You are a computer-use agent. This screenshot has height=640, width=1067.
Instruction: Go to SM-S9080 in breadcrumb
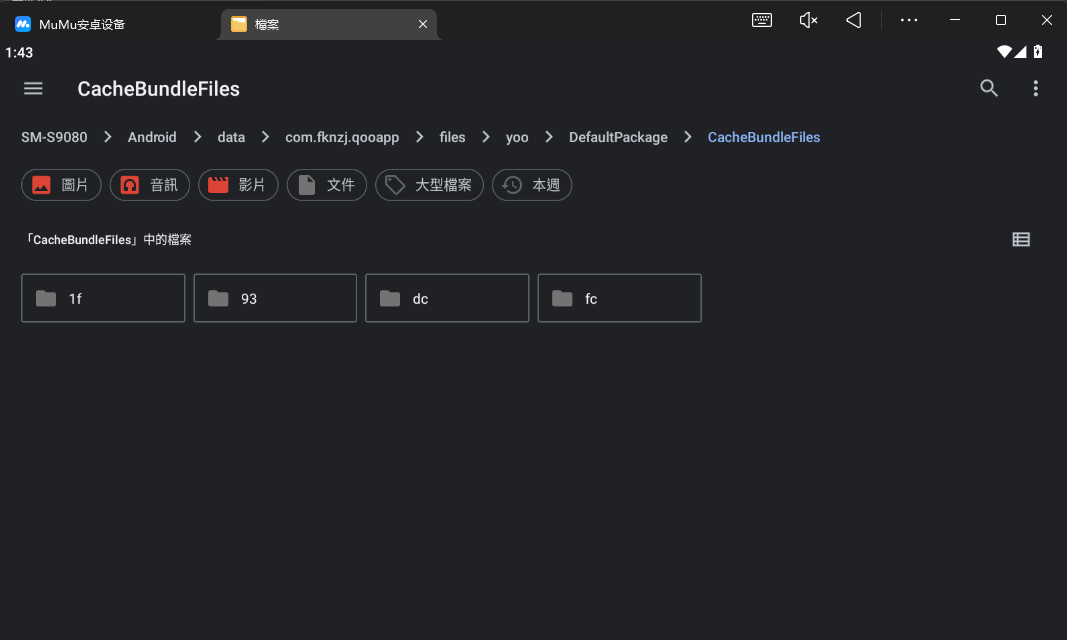point(54,137)
